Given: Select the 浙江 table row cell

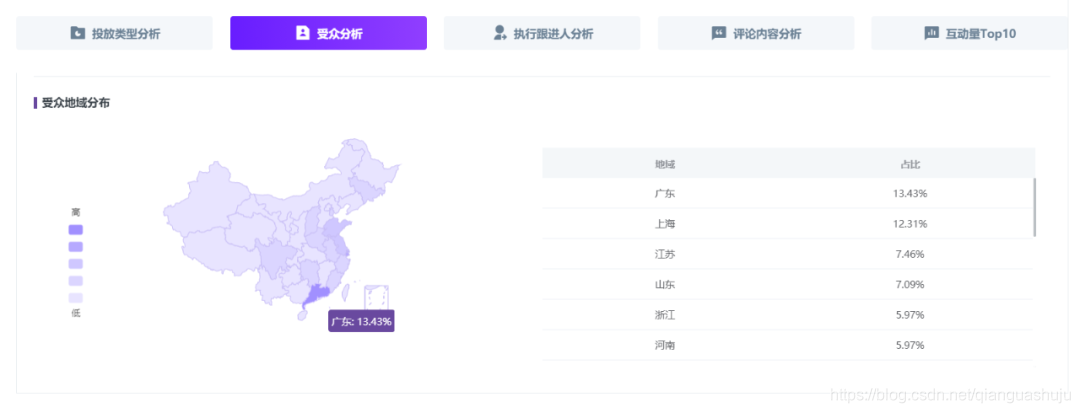Looking at the screenshot, I should pos(665,315).
